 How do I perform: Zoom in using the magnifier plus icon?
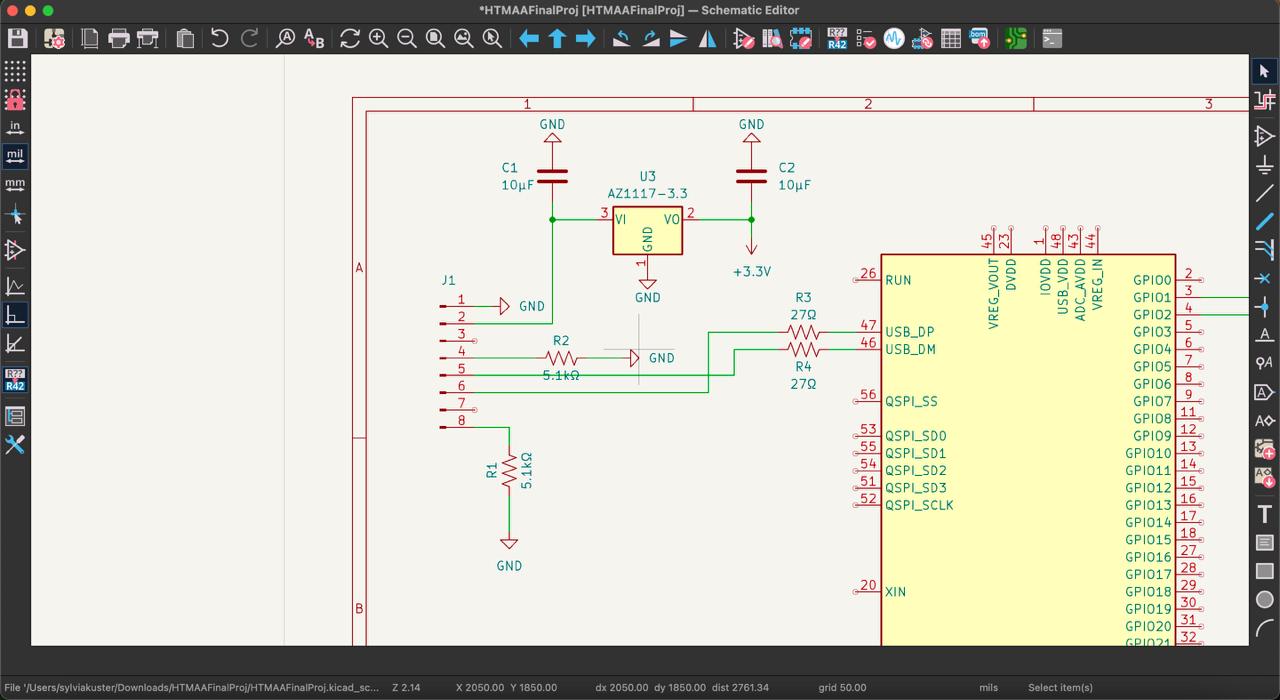pos(378,39)
